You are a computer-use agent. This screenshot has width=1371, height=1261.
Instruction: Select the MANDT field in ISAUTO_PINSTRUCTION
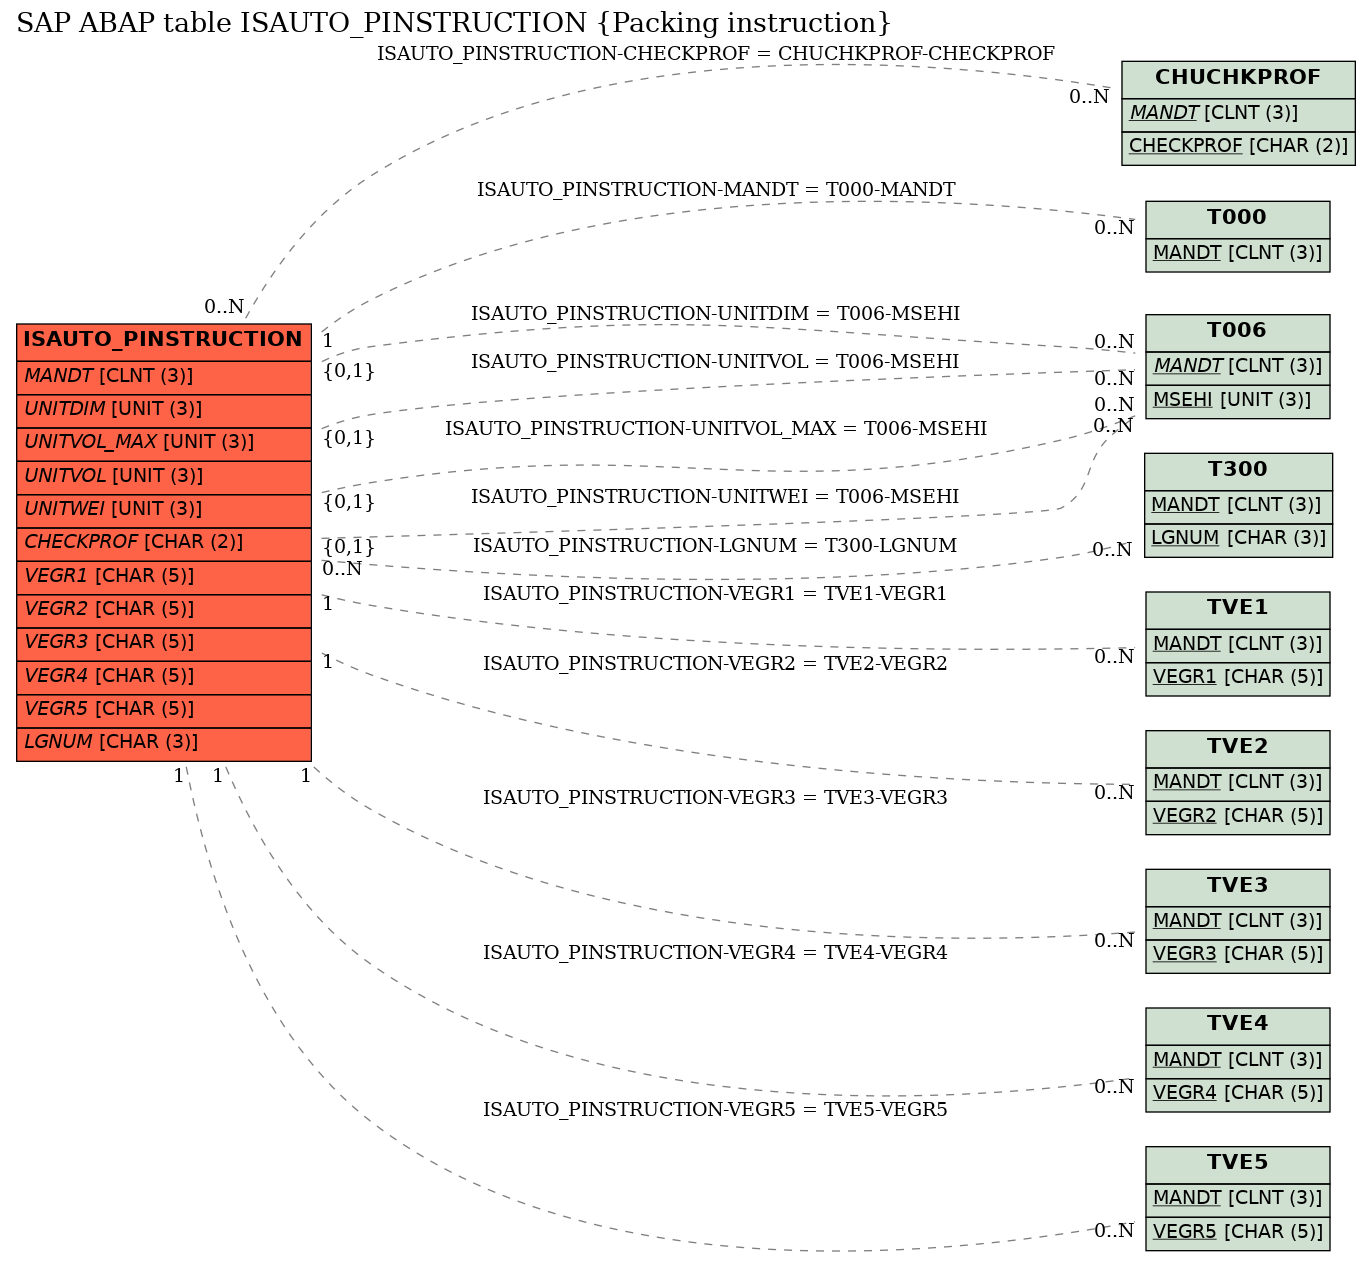click(x=164, y=377)
